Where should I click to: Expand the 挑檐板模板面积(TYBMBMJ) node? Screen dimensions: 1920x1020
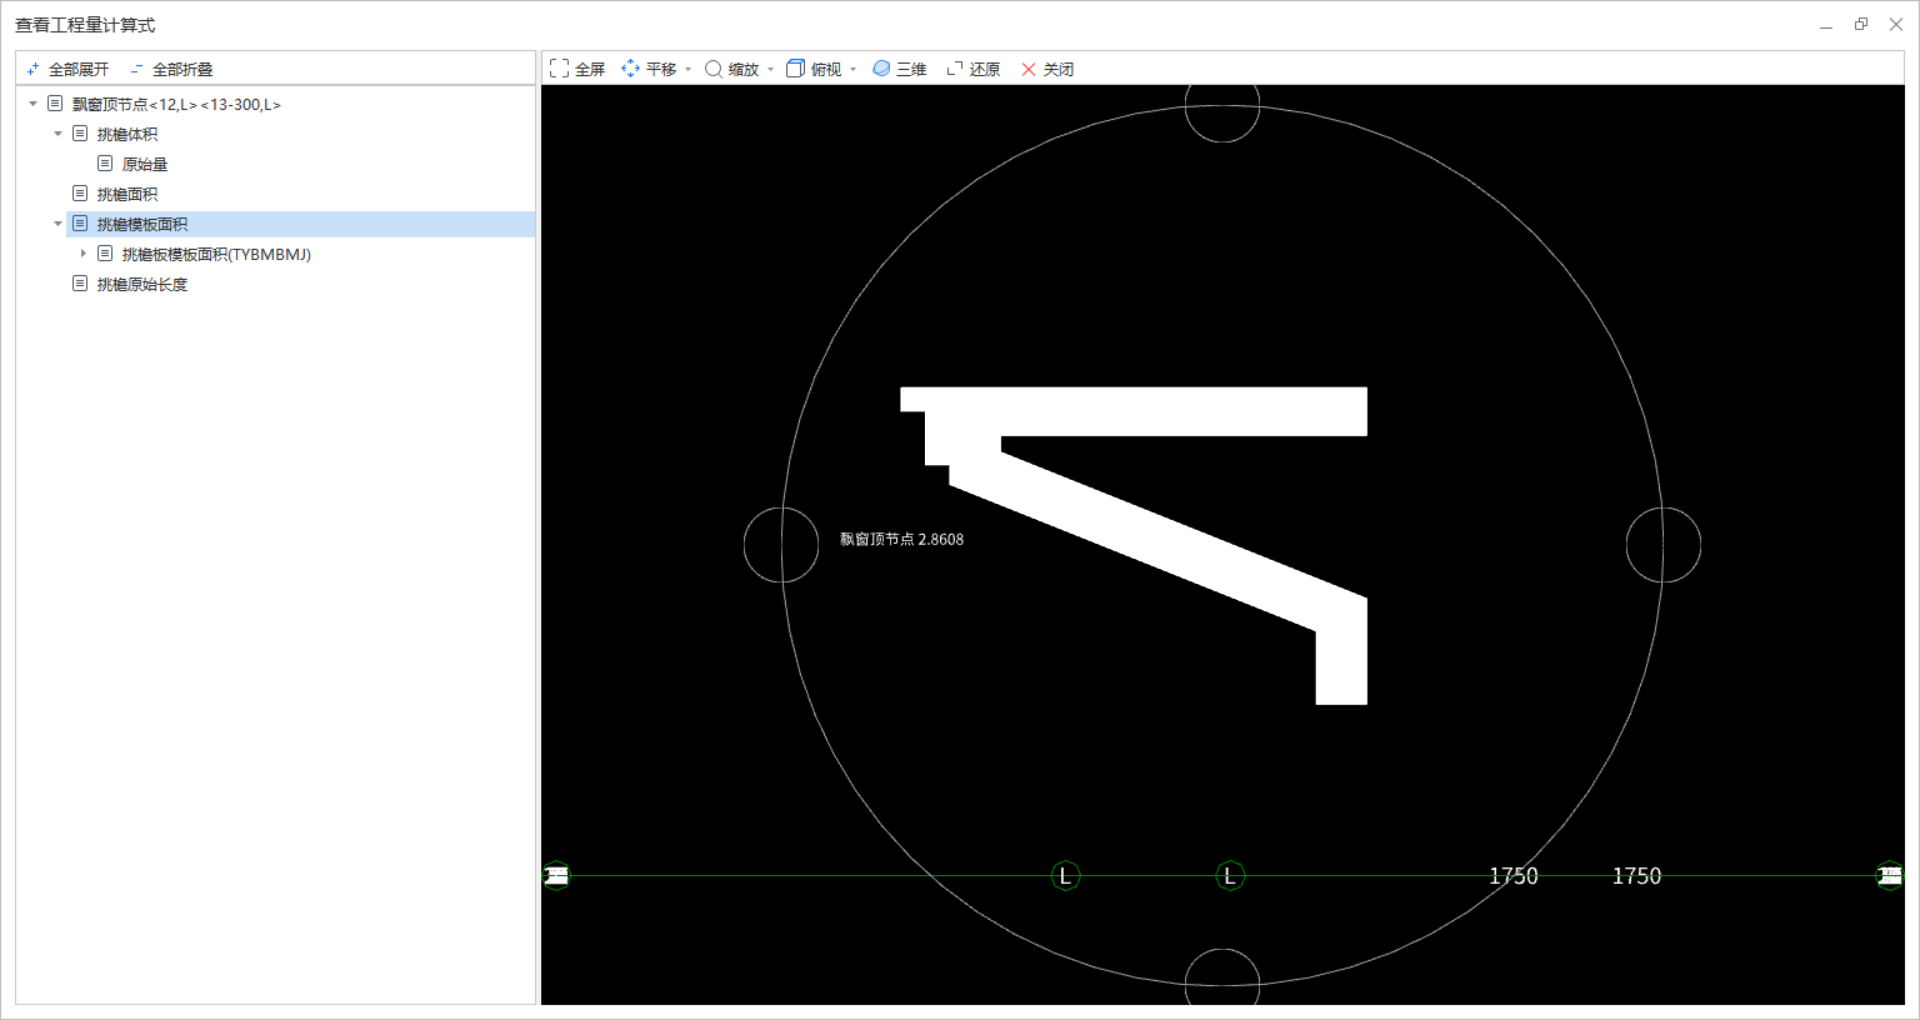coord(83,254)
